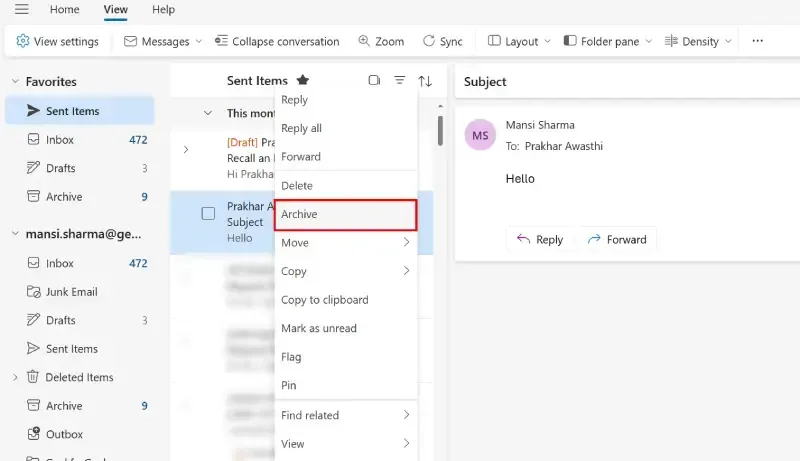Switch to the Home tab

(x=64, y=9)
